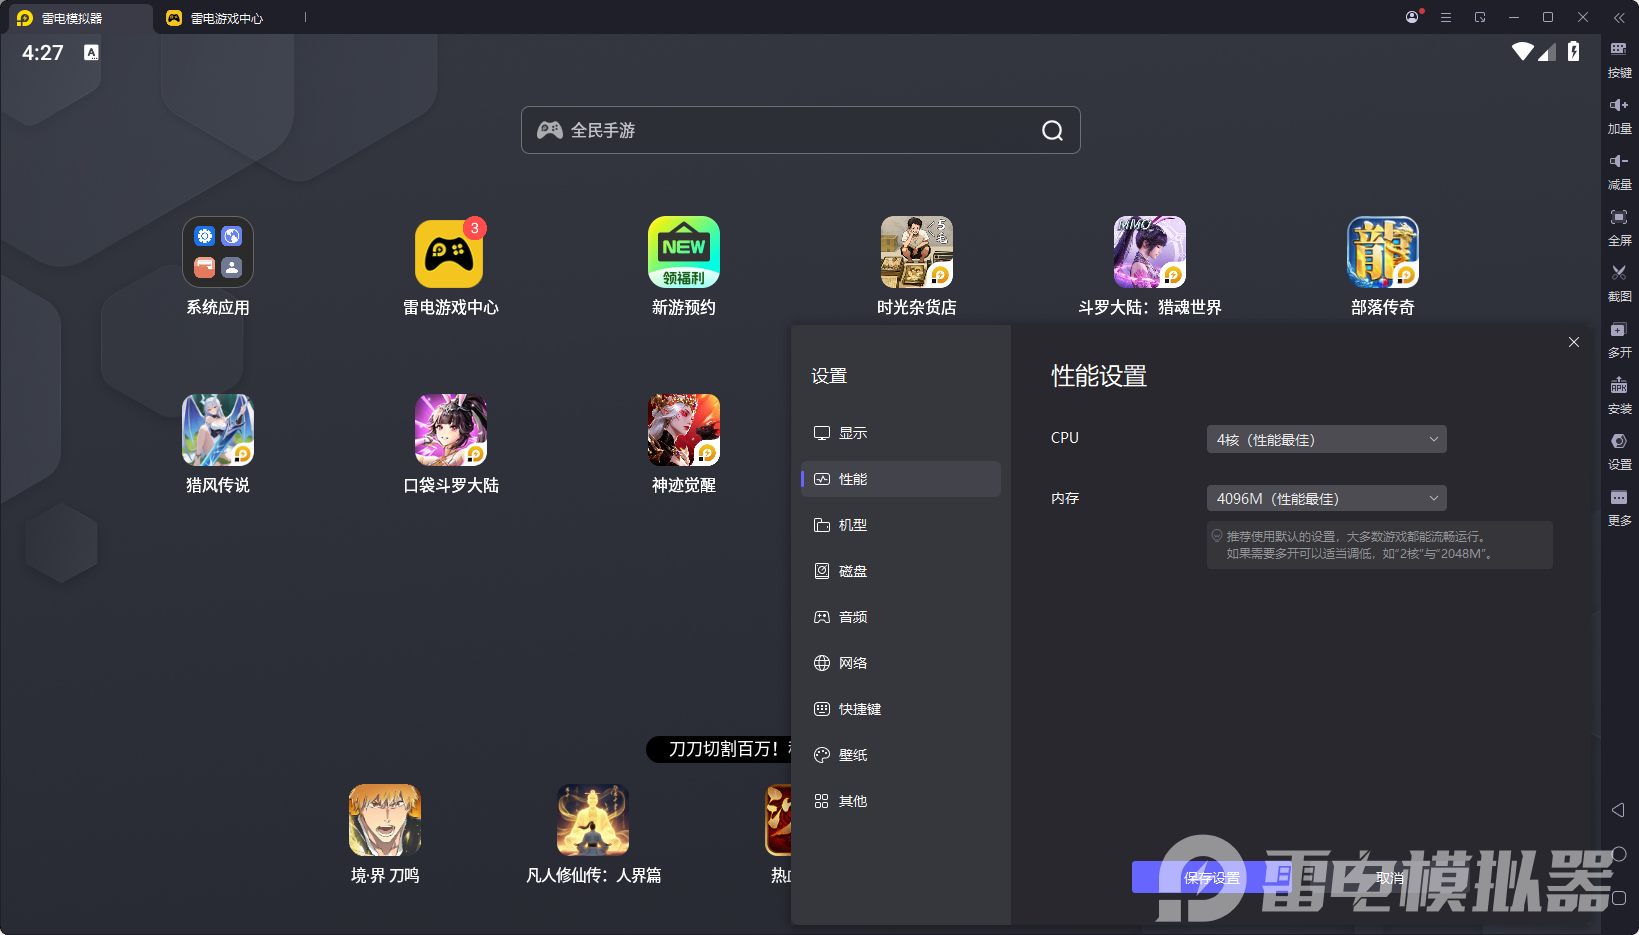Click the 刀刀切割百万 promo banner
Screen dimensions: 1639x935
click(719, 749)
